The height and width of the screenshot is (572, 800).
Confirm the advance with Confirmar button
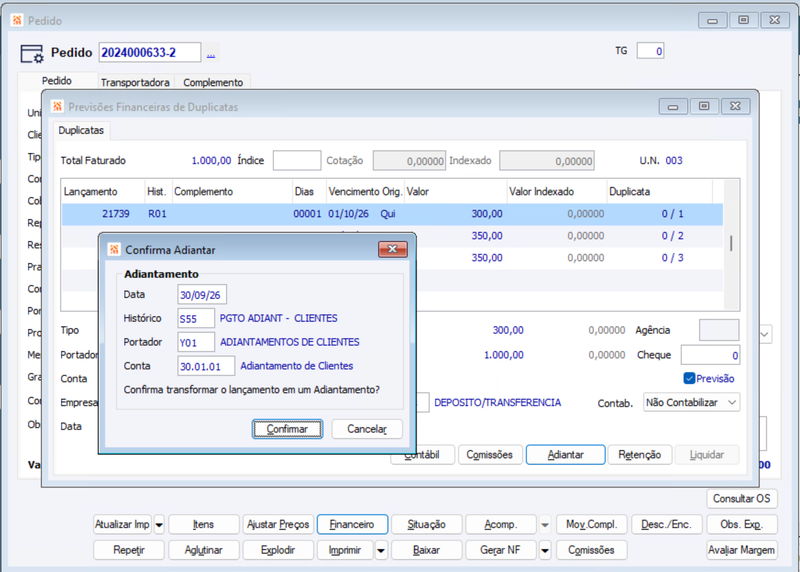tap(287, 429)
